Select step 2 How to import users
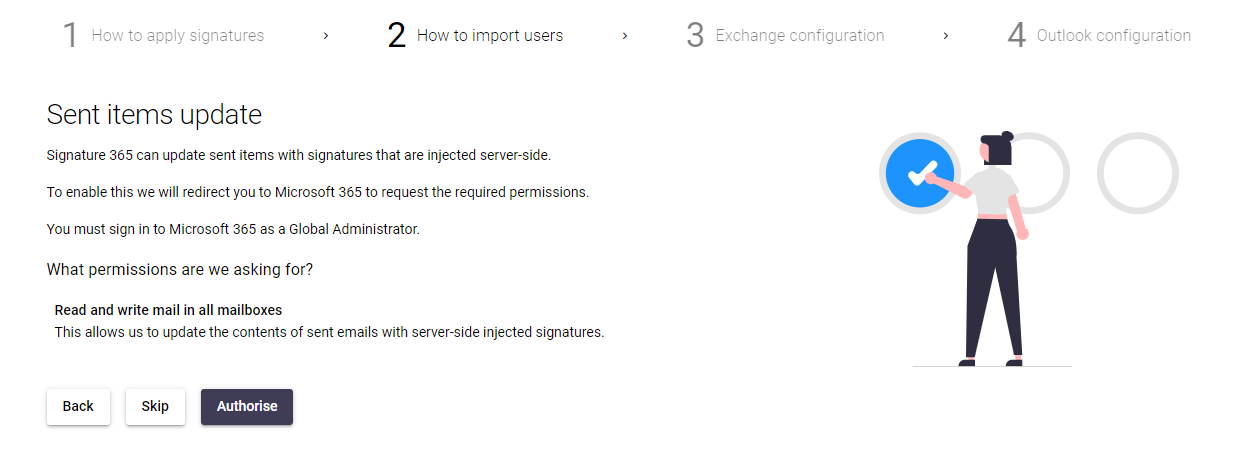 (x=475, y=36)
